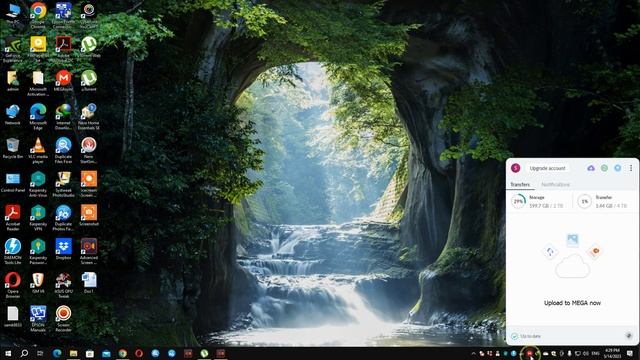The image size is (640, 360).
Task: Click the Upload to MEGA now illustration
Action: click(572, 256)
